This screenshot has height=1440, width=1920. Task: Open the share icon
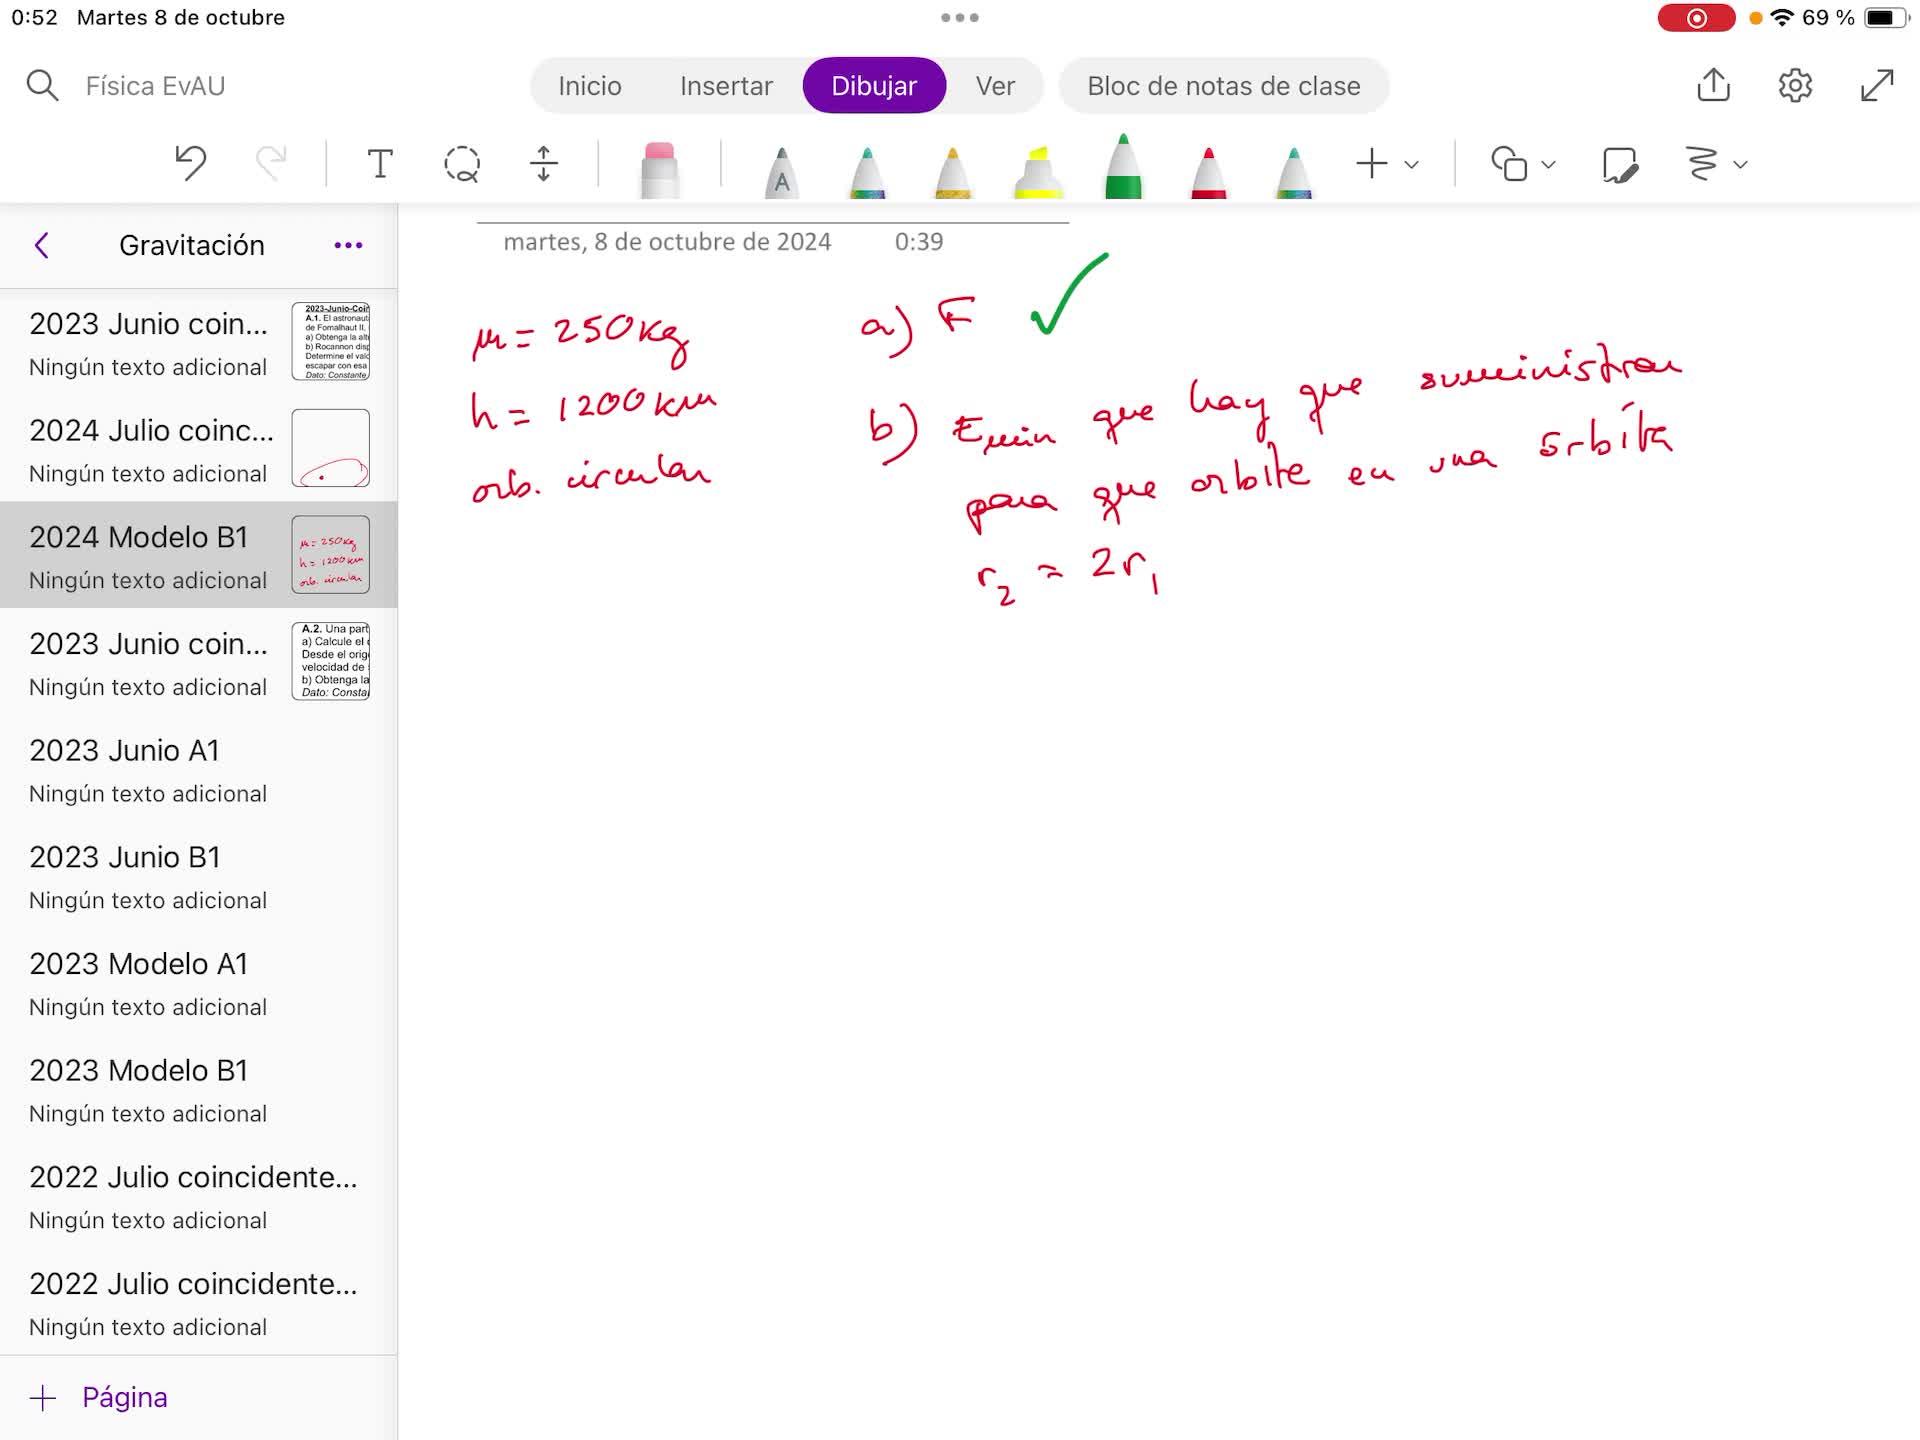pyautogui.click(x=1713, y=86)
